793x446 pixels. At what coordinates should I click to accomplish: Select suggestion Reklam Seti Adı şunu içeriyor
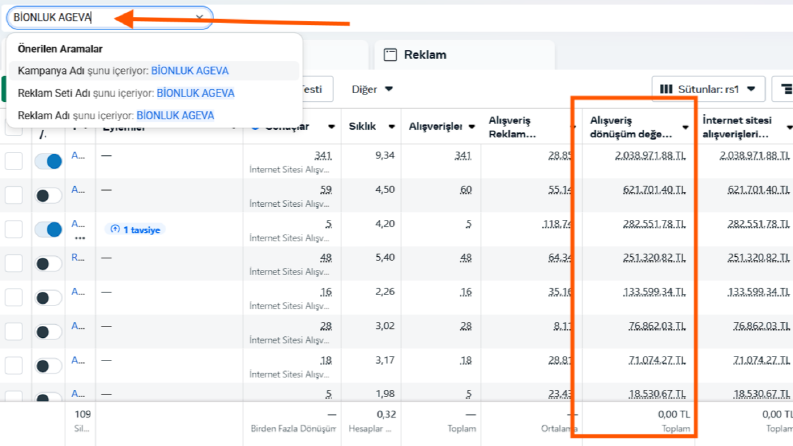click(154, 93)
